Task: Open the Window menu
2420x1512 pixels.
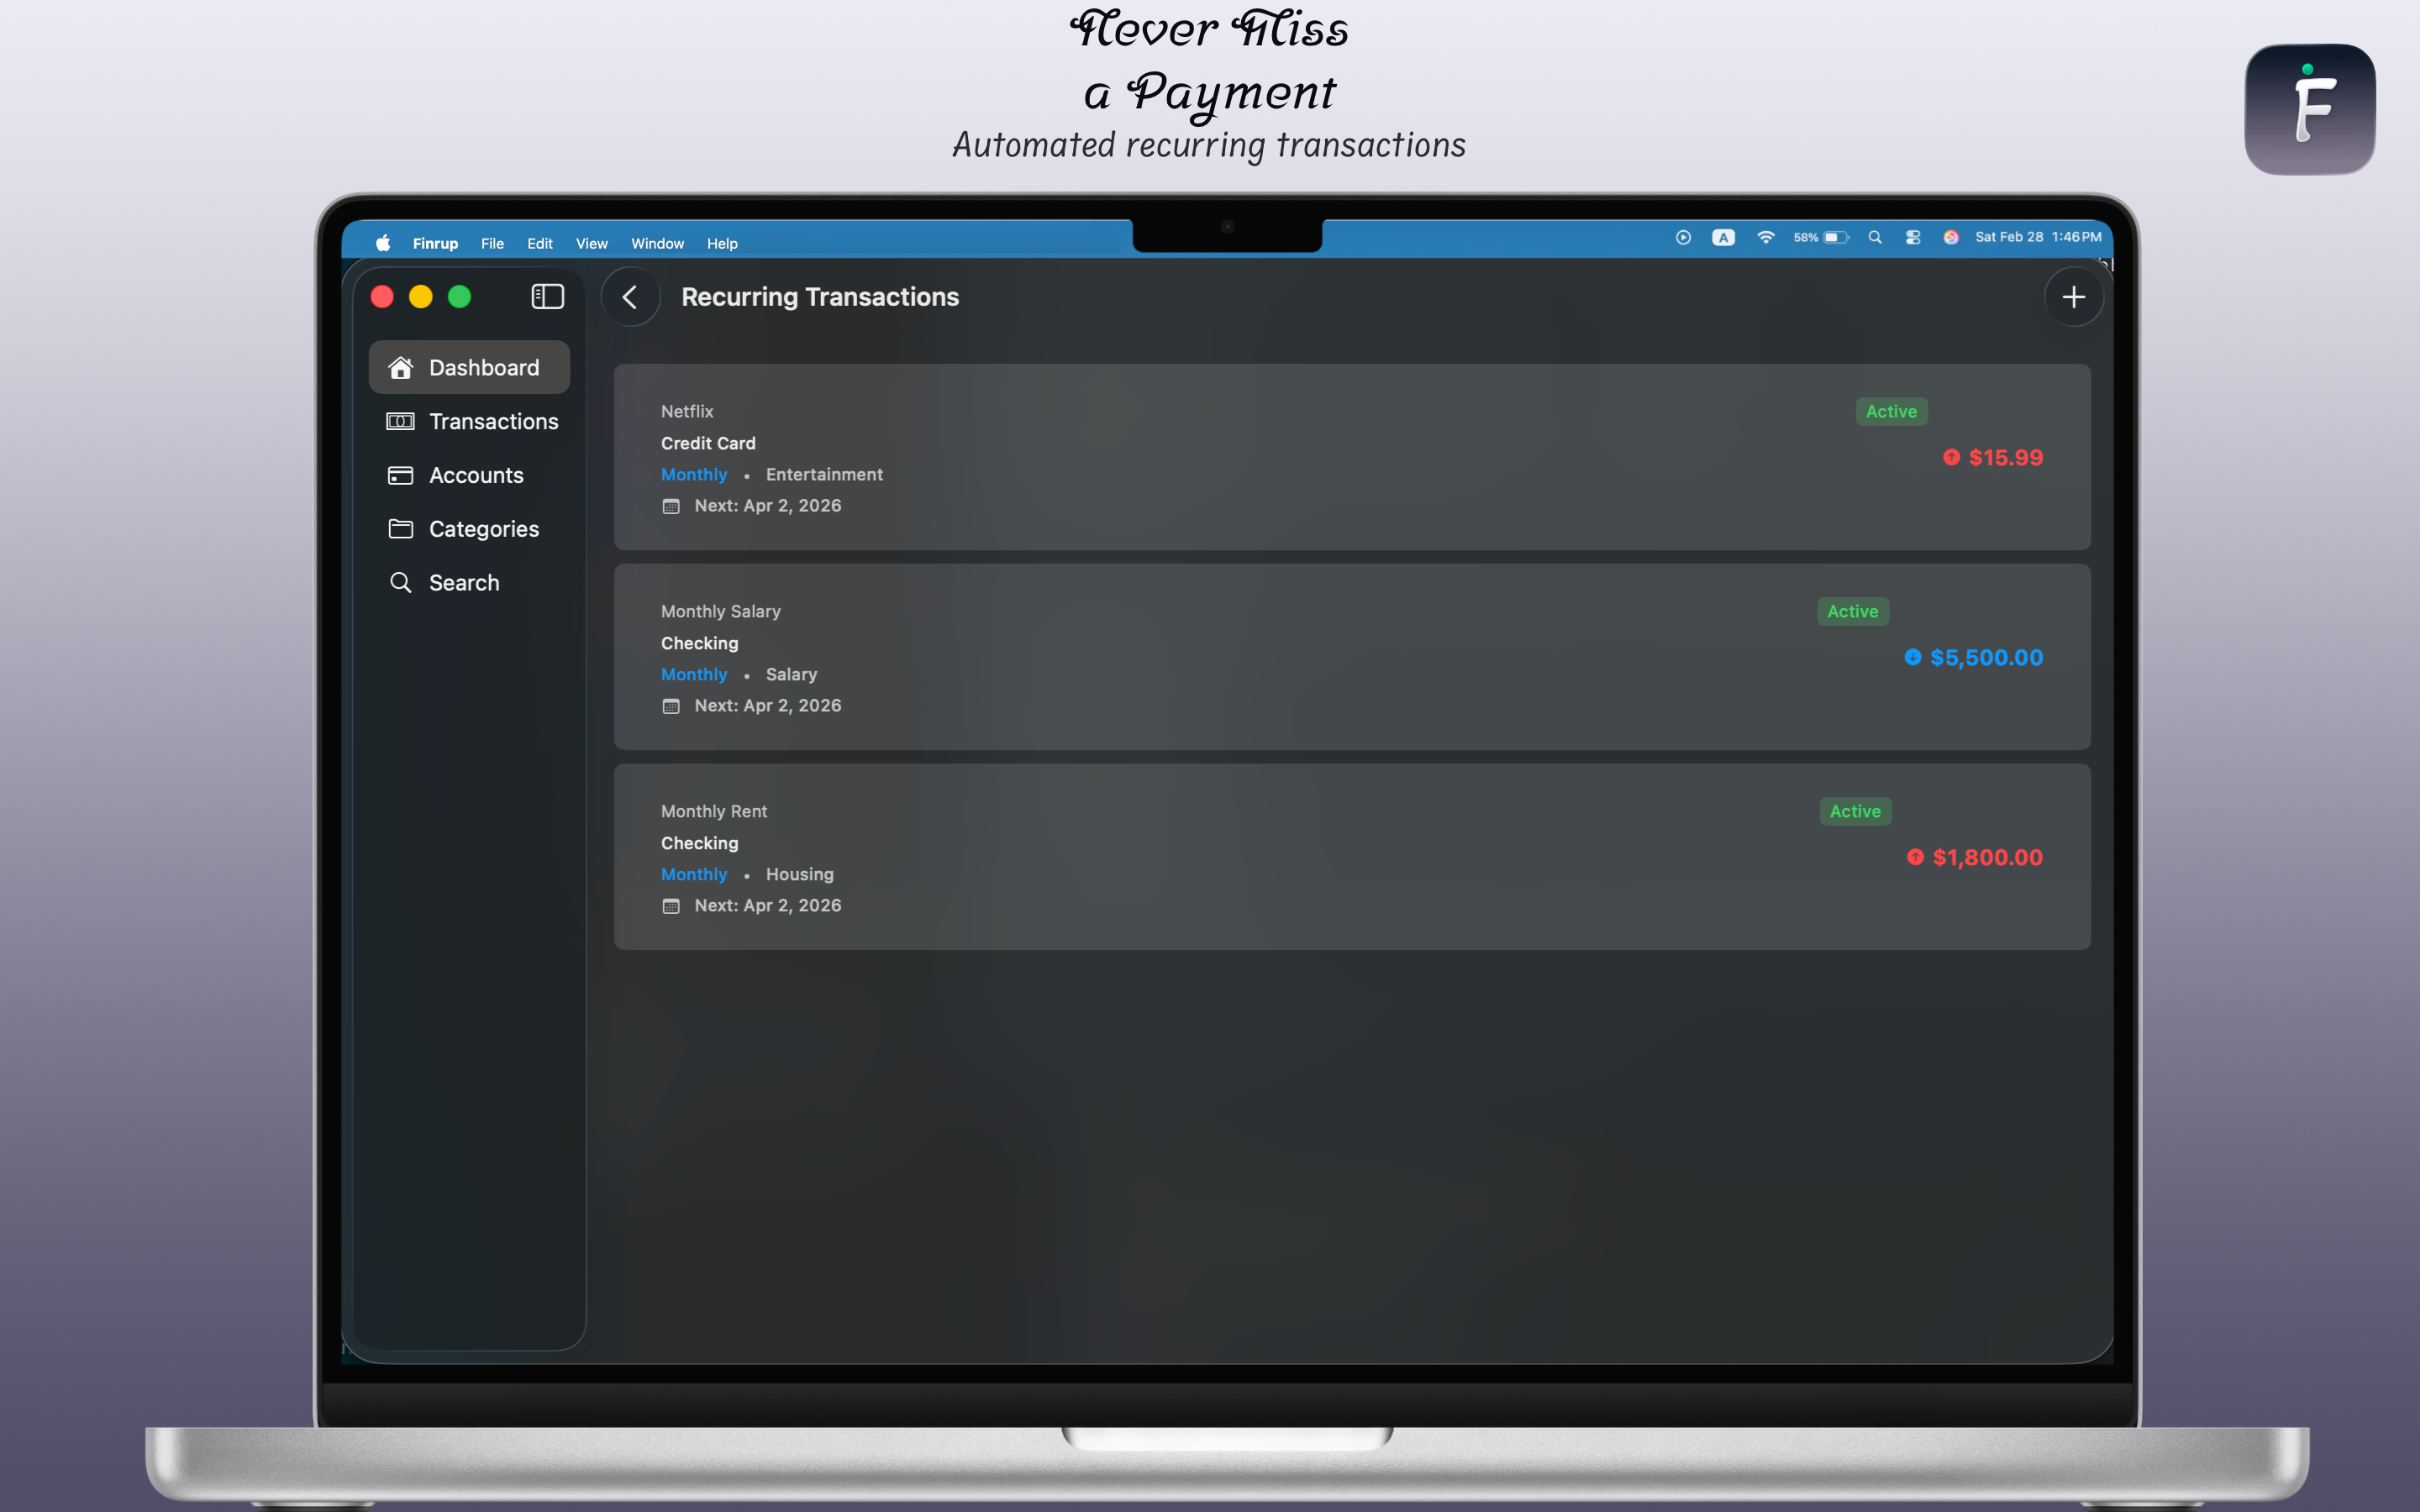Action: pos(657,243)
